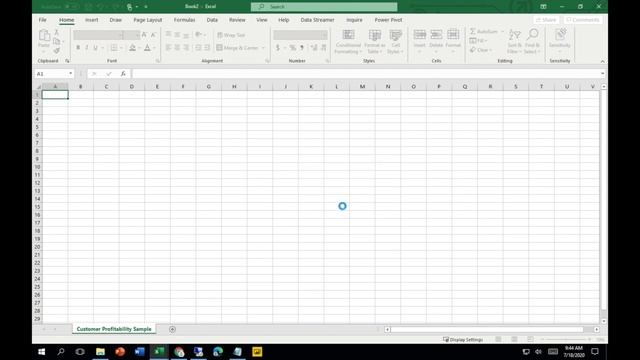The image size is (640, 360).
Task: Click the Cut scissors icon
Action: [57, 33]
